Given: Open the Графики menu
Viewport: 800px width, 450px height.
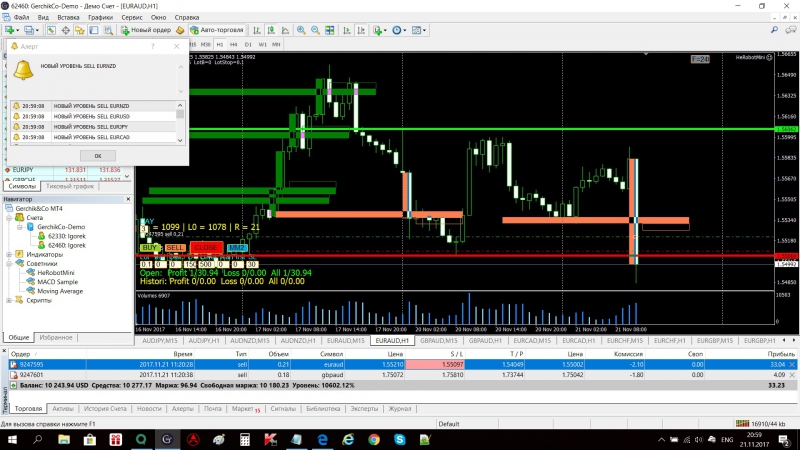Looking at the screenshot, I should point(100,17).
